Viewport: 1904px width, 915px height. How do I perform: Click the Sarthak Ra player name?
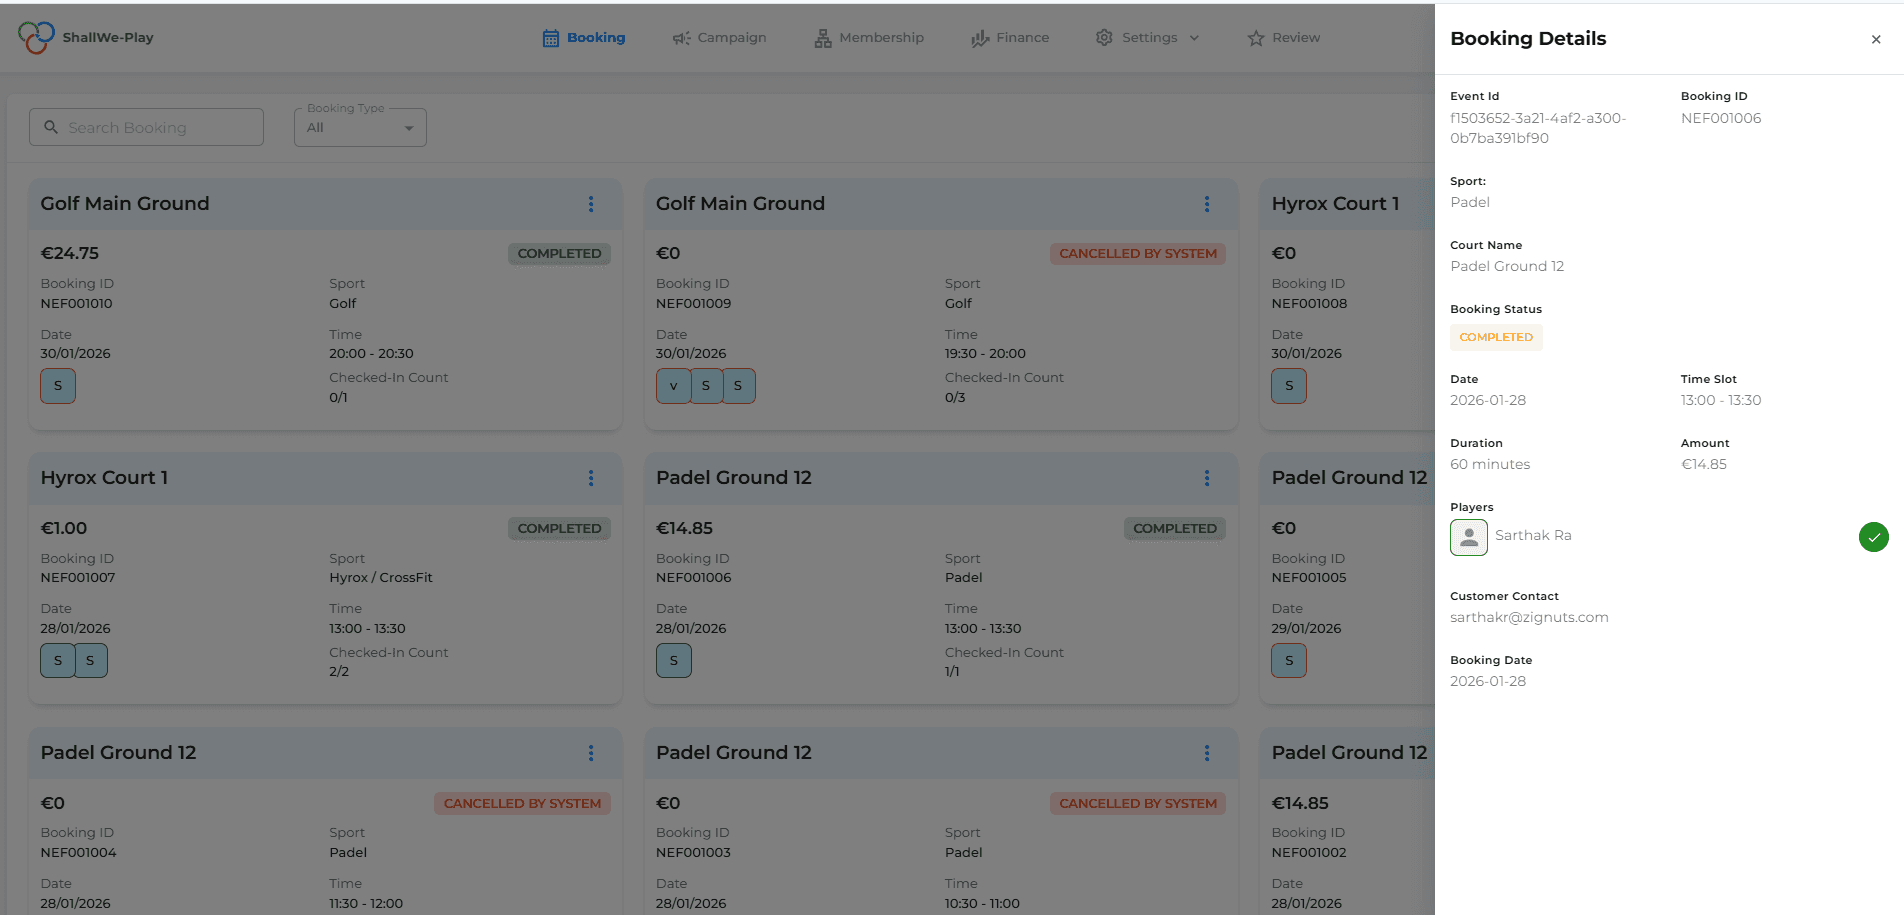[1533, 535]
